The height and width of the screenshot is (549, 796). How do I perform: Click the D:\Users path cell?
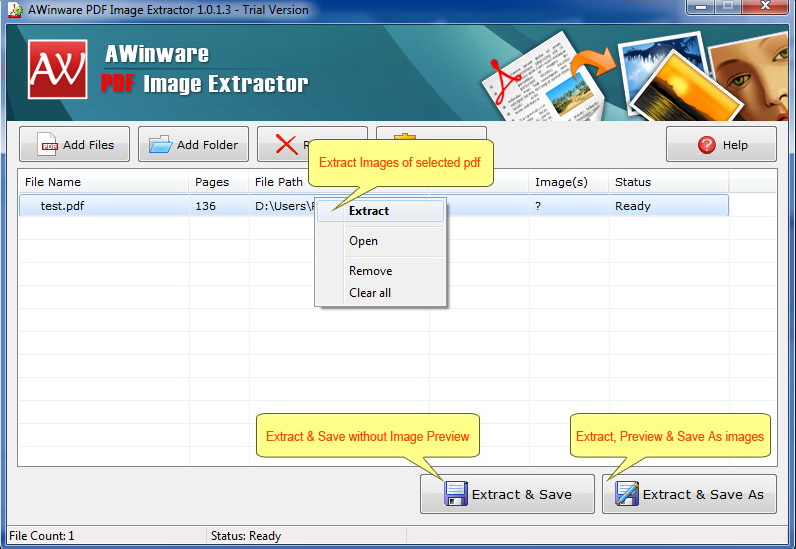(284, 206)
